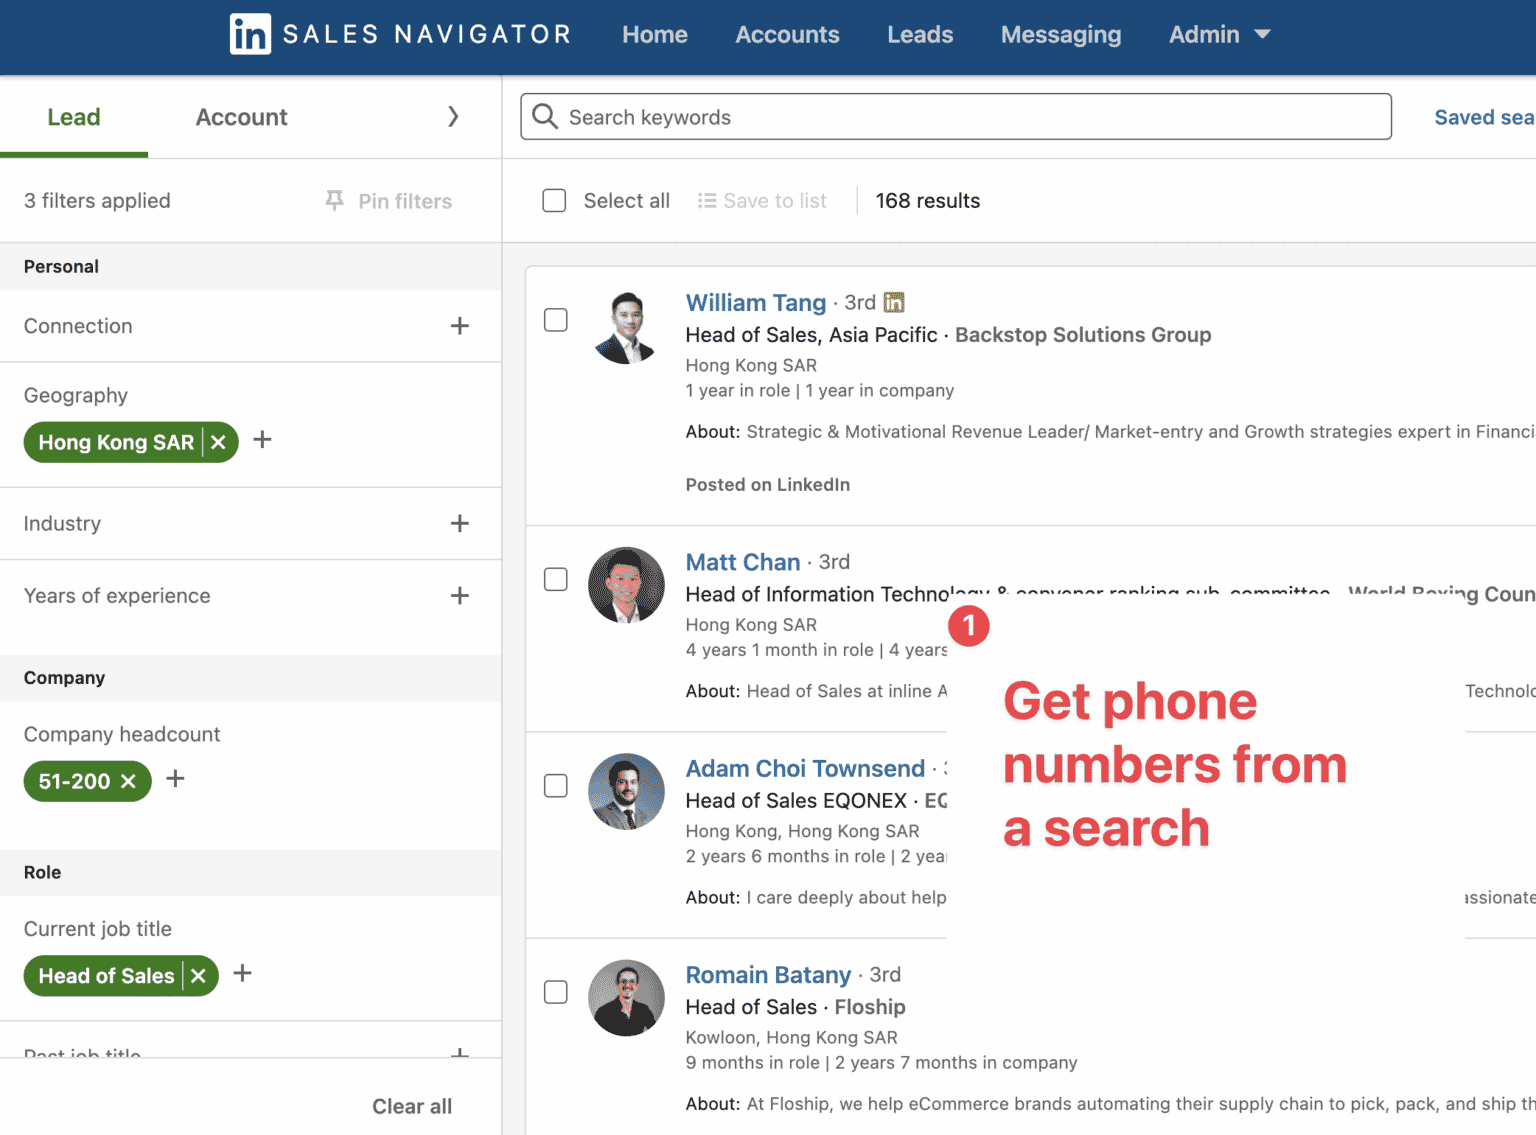Click the Save to list icon

click(x=707, y=200)
